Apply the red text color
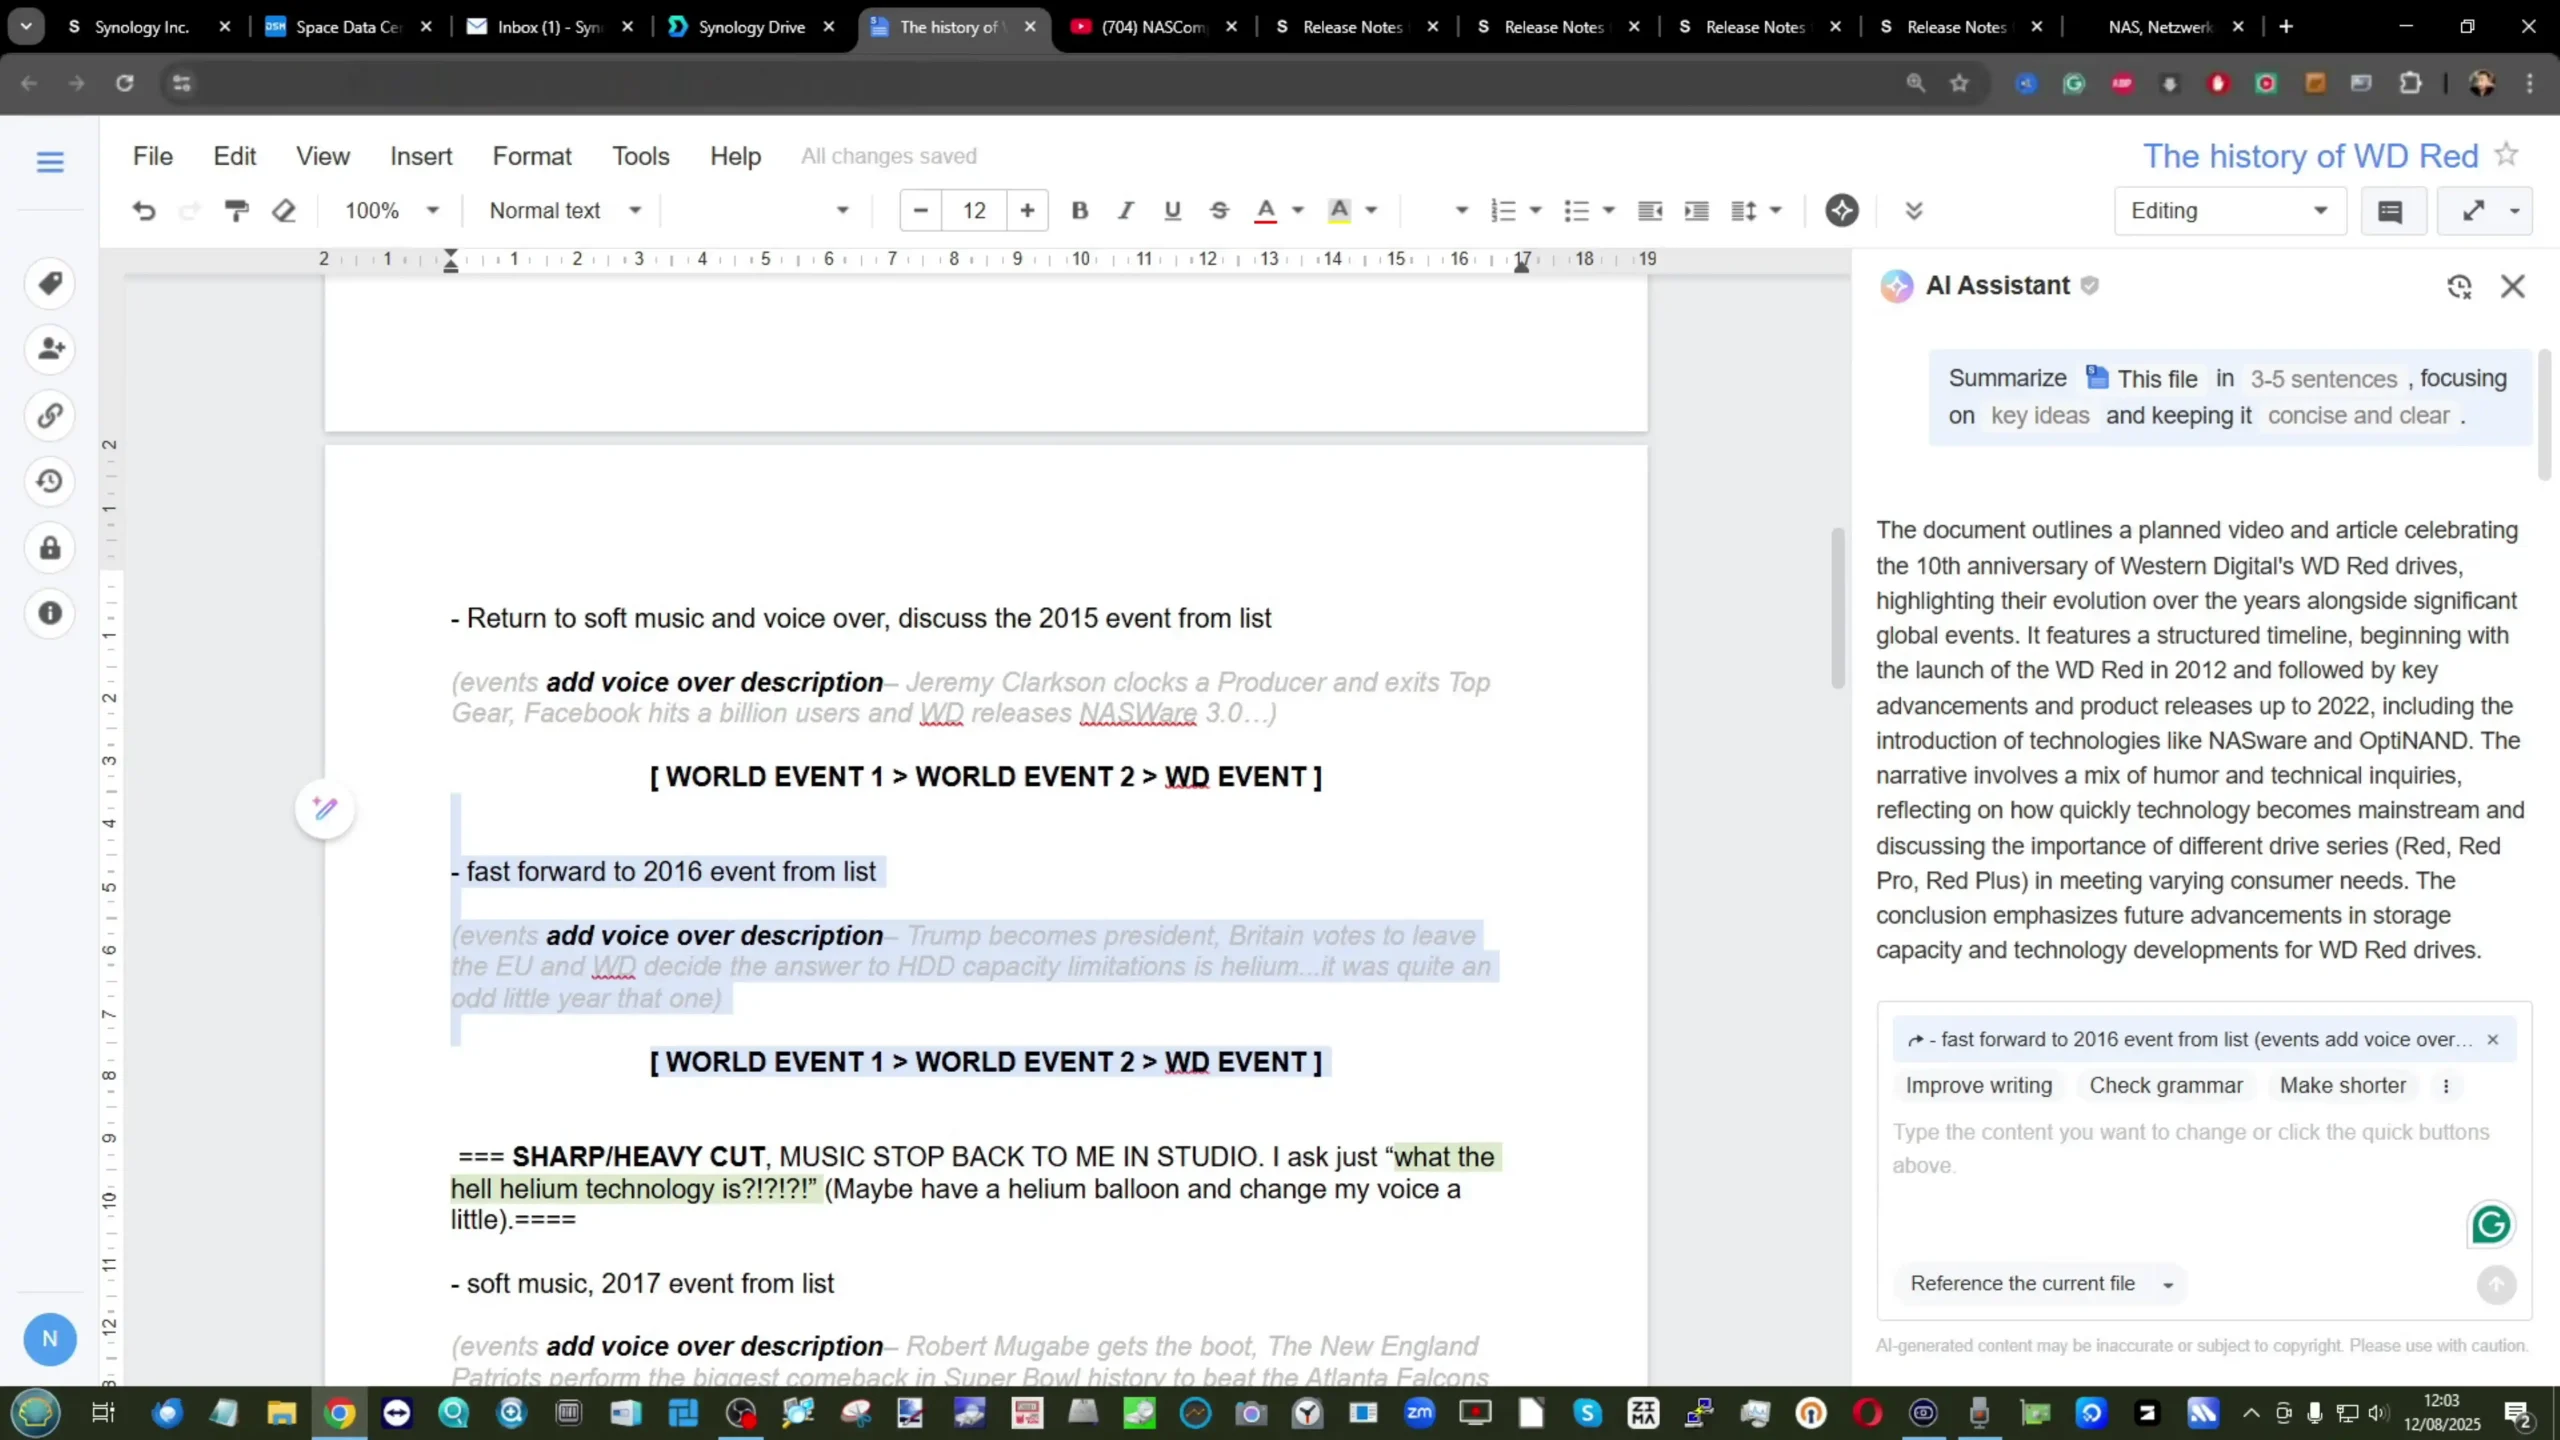 1265,211
